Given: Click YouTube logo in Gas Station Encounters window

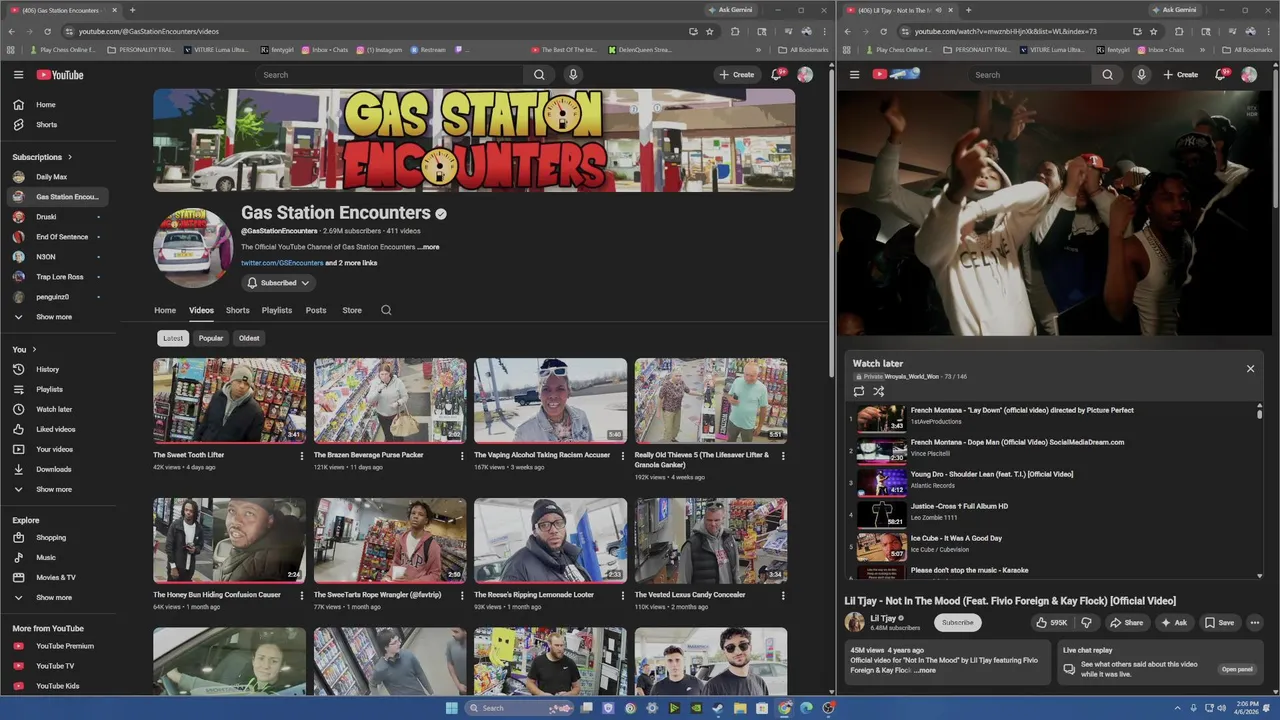Looking at the screenshot, I should [x=60, y=75].
